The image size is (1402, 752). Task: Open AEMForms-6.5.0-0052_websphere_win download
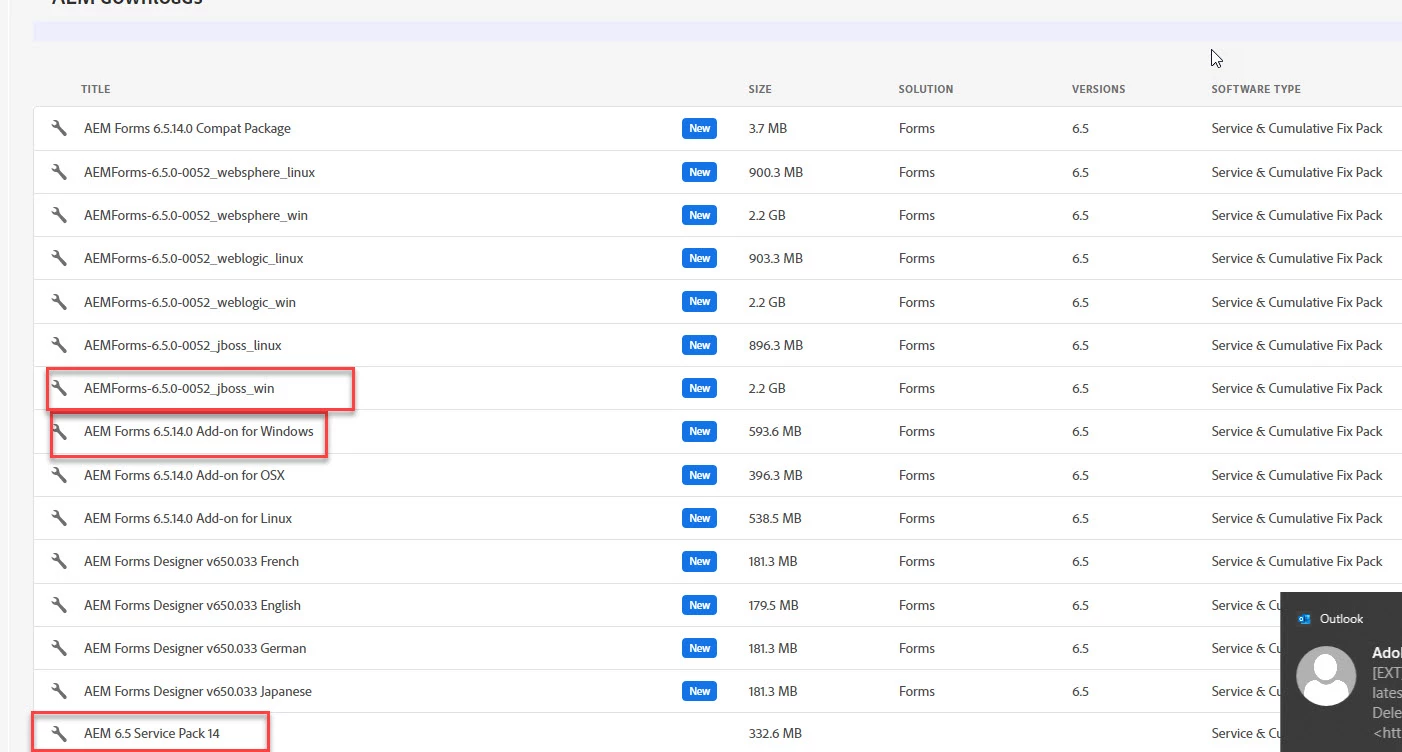tap(196, 215)
